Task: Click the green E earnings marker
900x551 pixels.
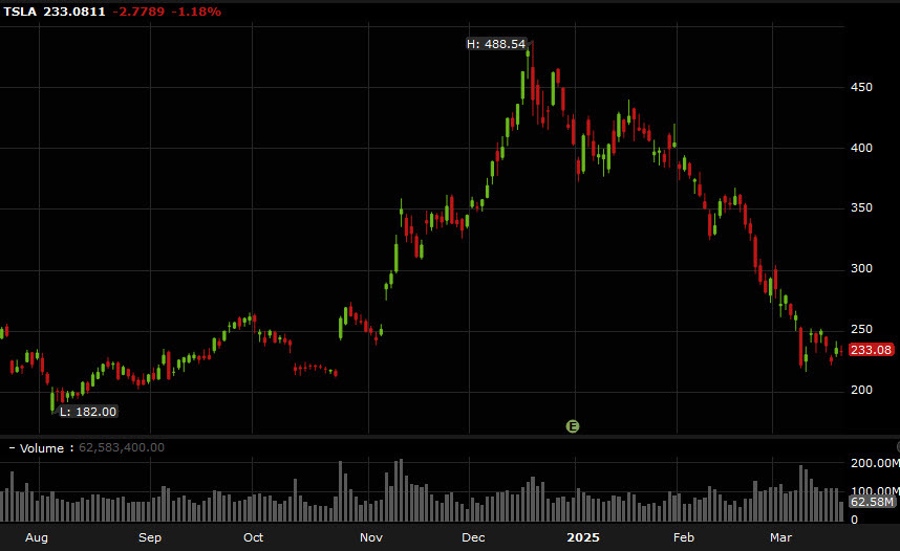Action: (572, 426)
